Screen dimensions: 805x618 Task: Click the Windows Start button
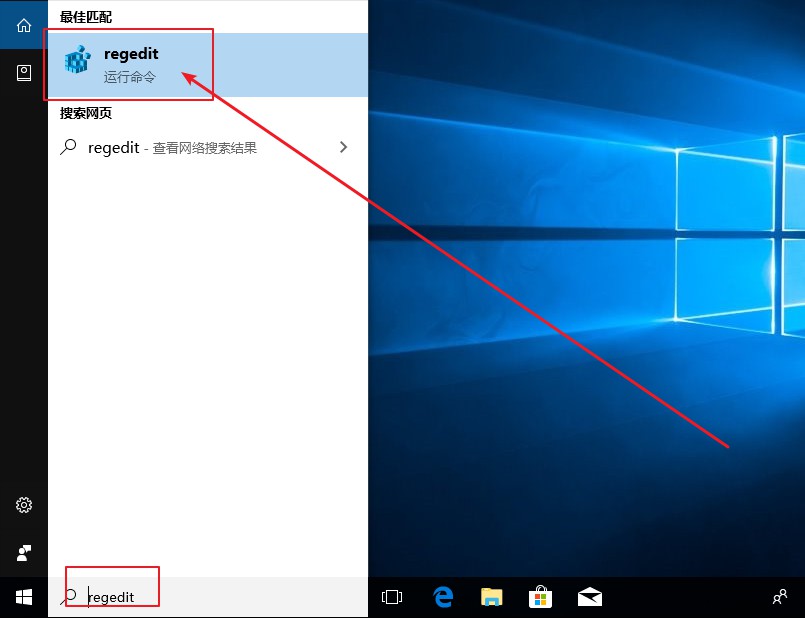click(24, 597)
